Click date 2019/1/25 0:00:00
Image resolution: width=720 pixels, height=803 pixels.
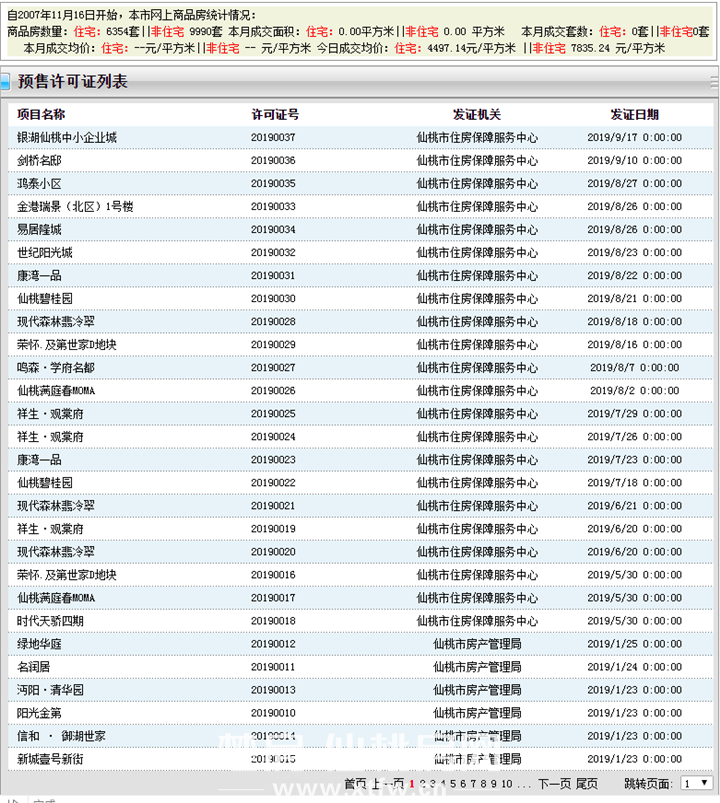pos(634,644)
